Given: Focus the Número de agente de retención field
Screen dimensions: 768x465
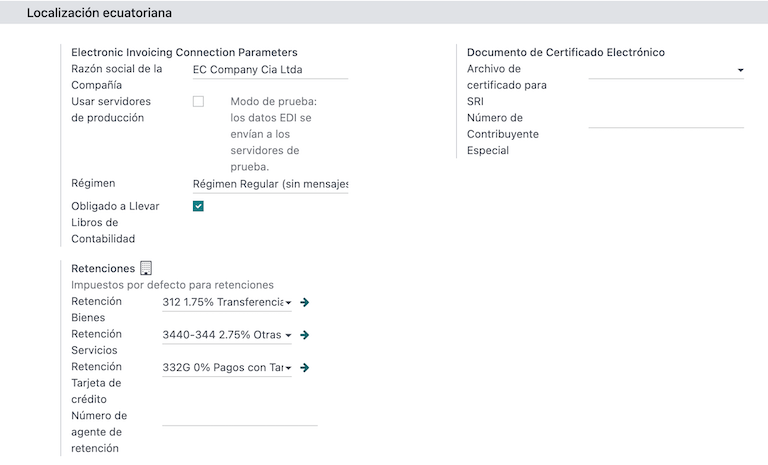Looking at the screenshot, I should pyautogui.click(x=240, y=416).
